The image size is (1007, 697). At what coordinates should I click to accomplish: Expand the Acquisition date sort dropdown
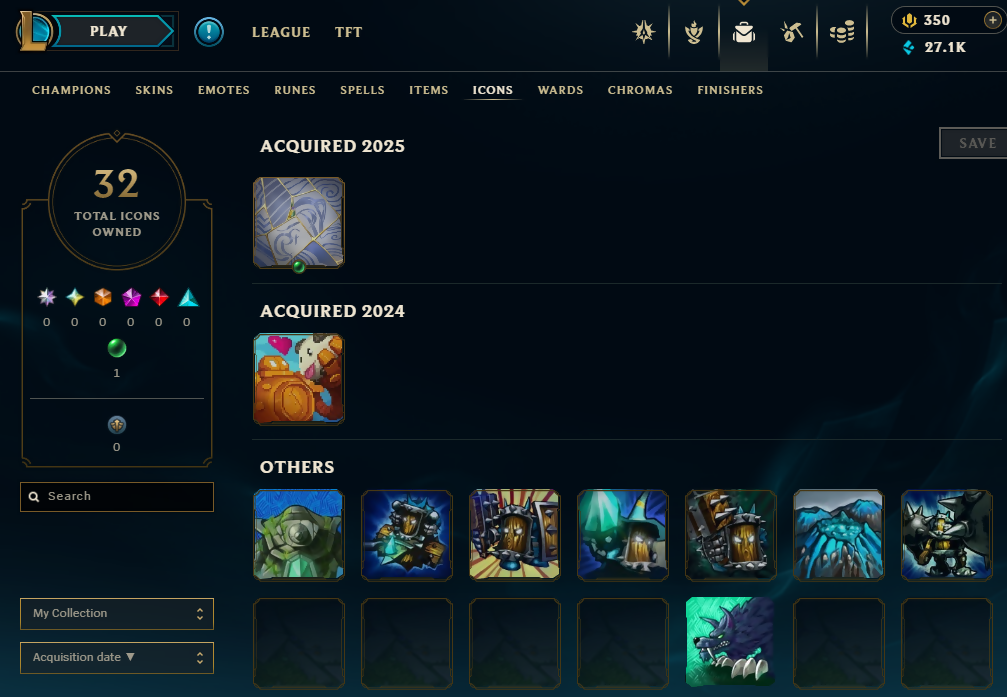117,657
